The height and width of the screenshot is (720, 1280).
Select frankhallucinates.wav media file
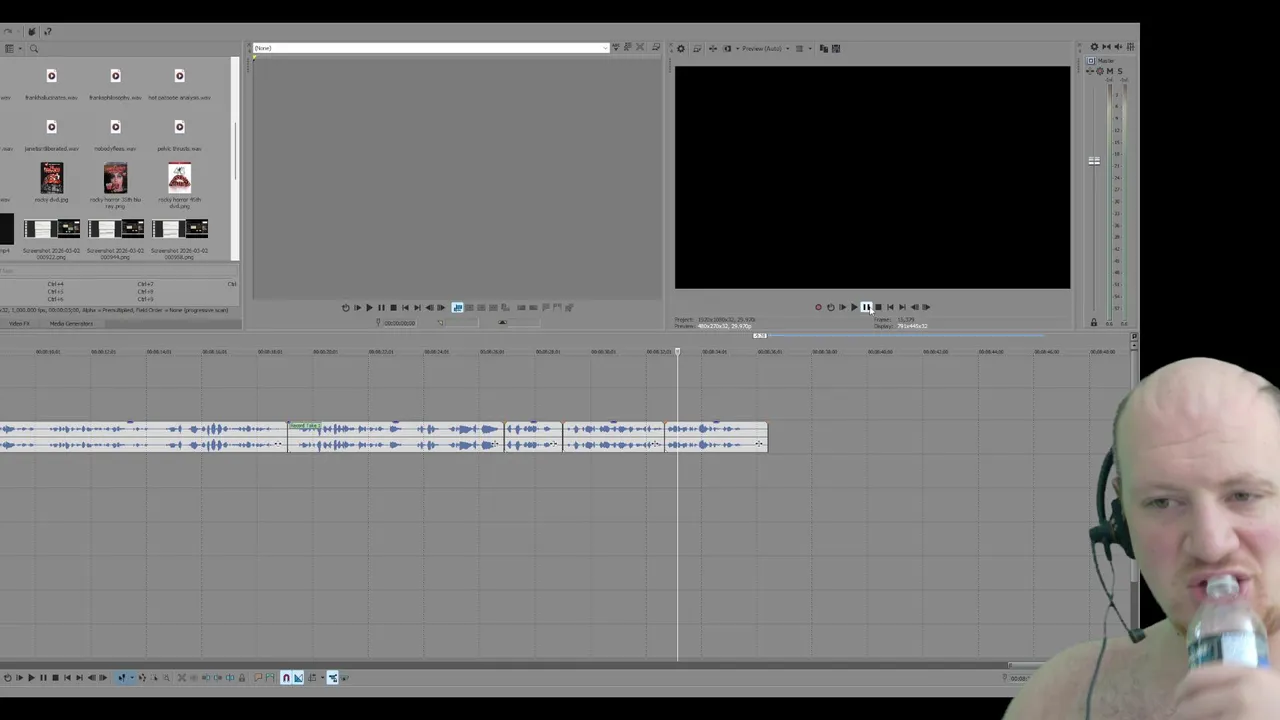(51, 85)
